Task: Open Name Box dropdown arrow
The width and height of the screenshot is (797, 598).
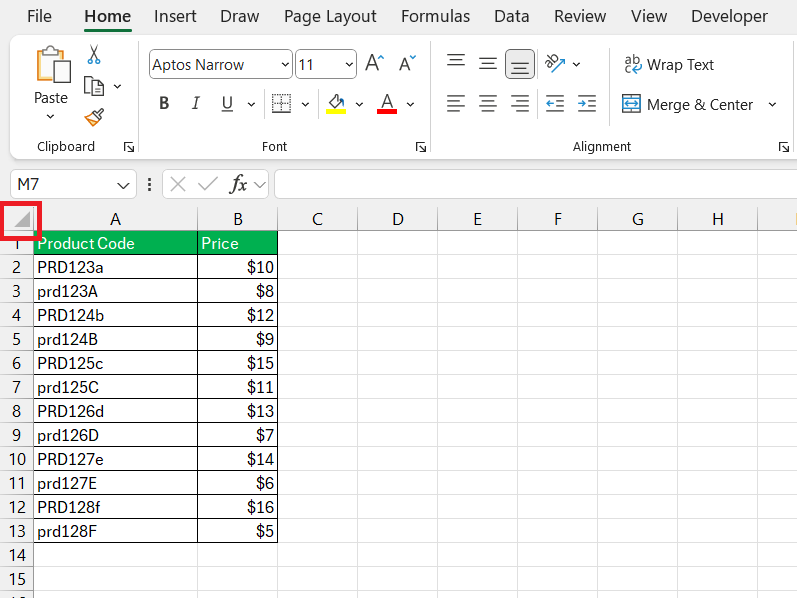Action: pos(123,185)
